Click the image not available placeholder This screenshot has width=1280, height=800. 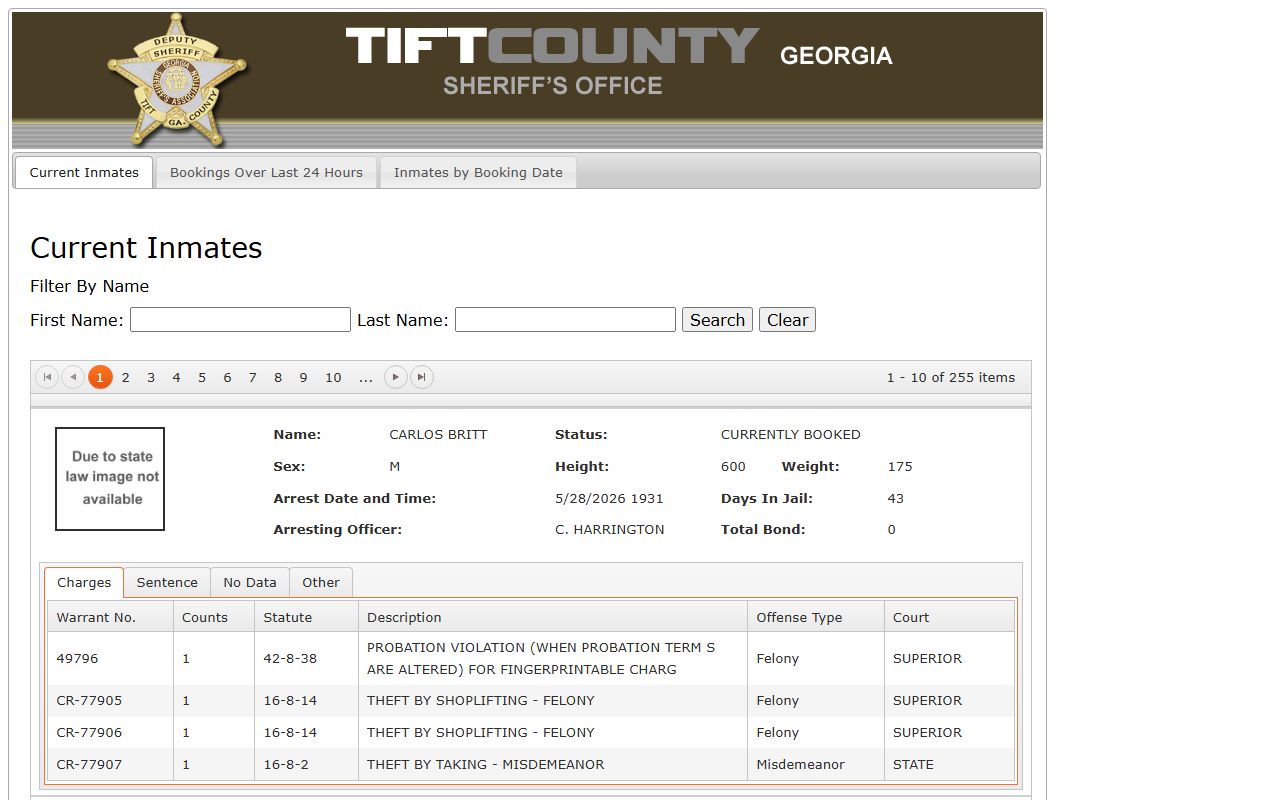coord(110,479)
